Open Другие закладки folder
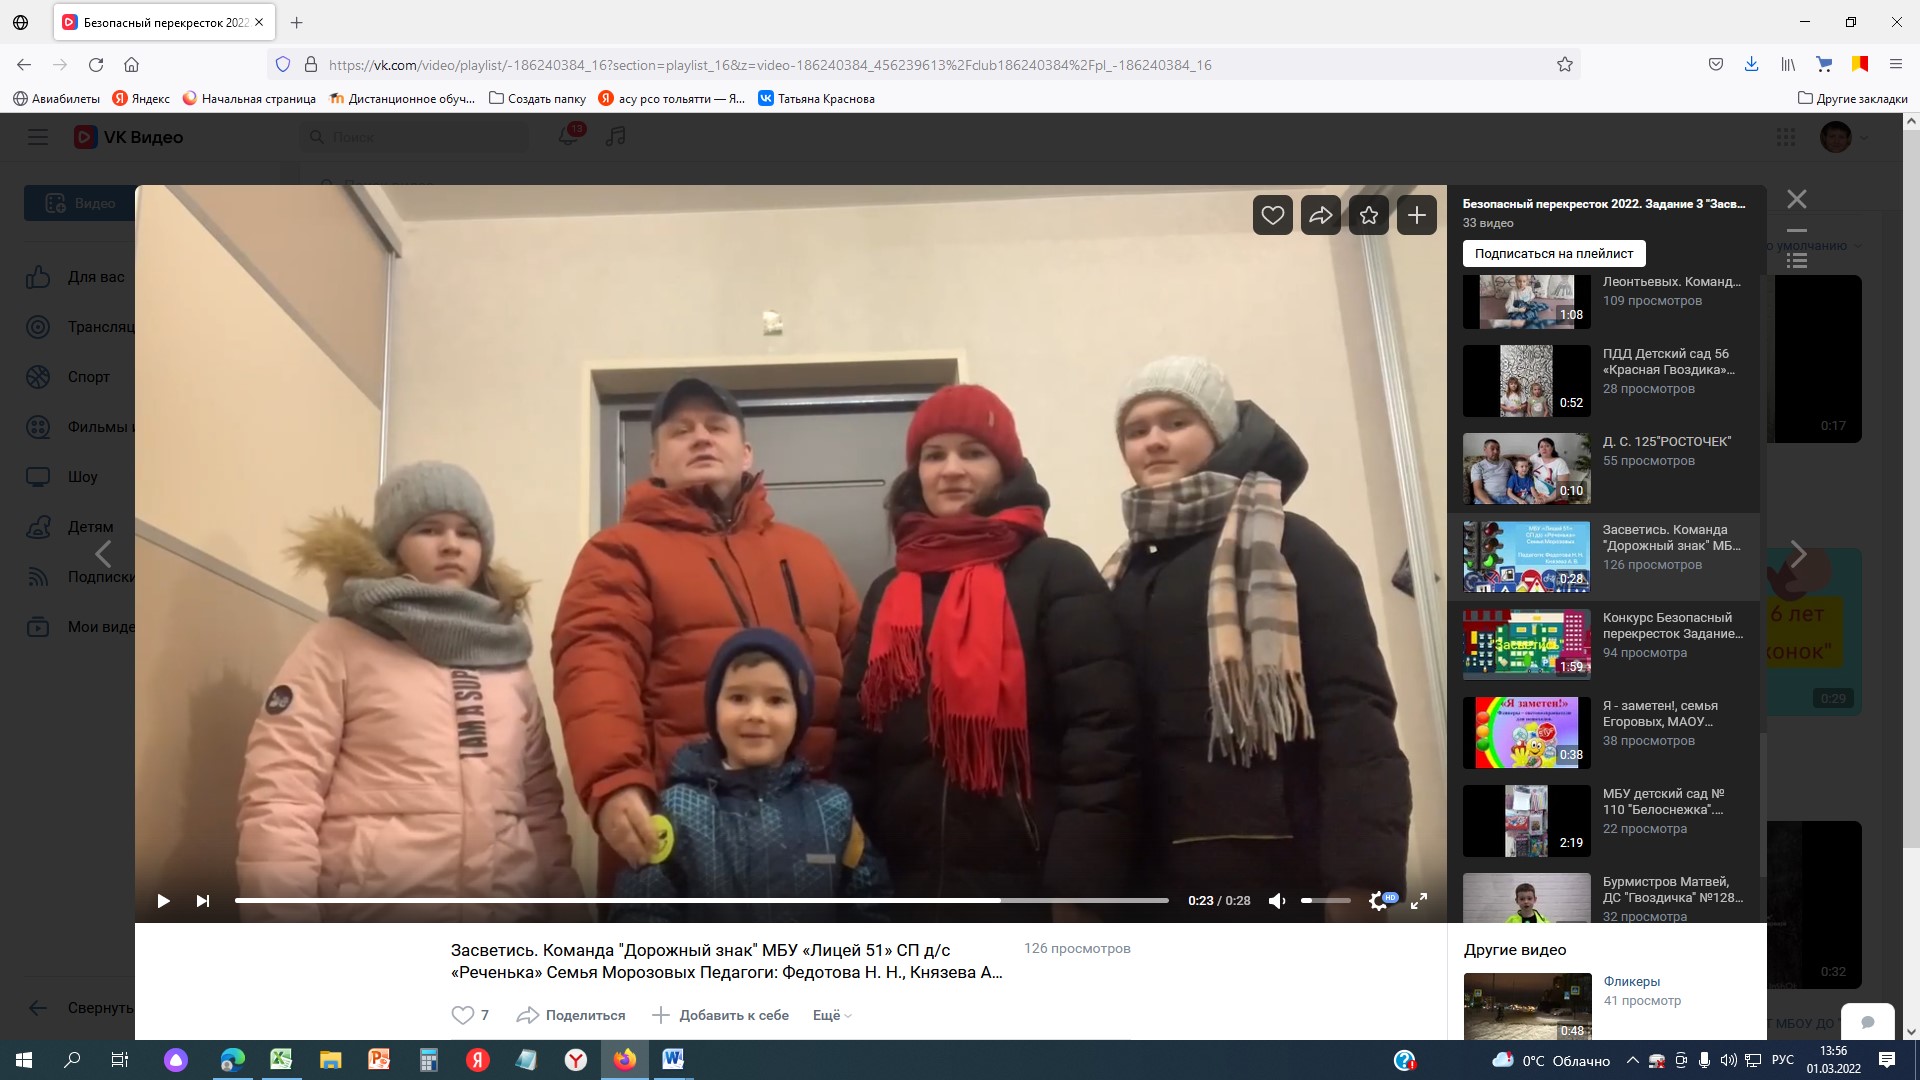Screen dimensions: 1920x1080 coord(1852,98)
